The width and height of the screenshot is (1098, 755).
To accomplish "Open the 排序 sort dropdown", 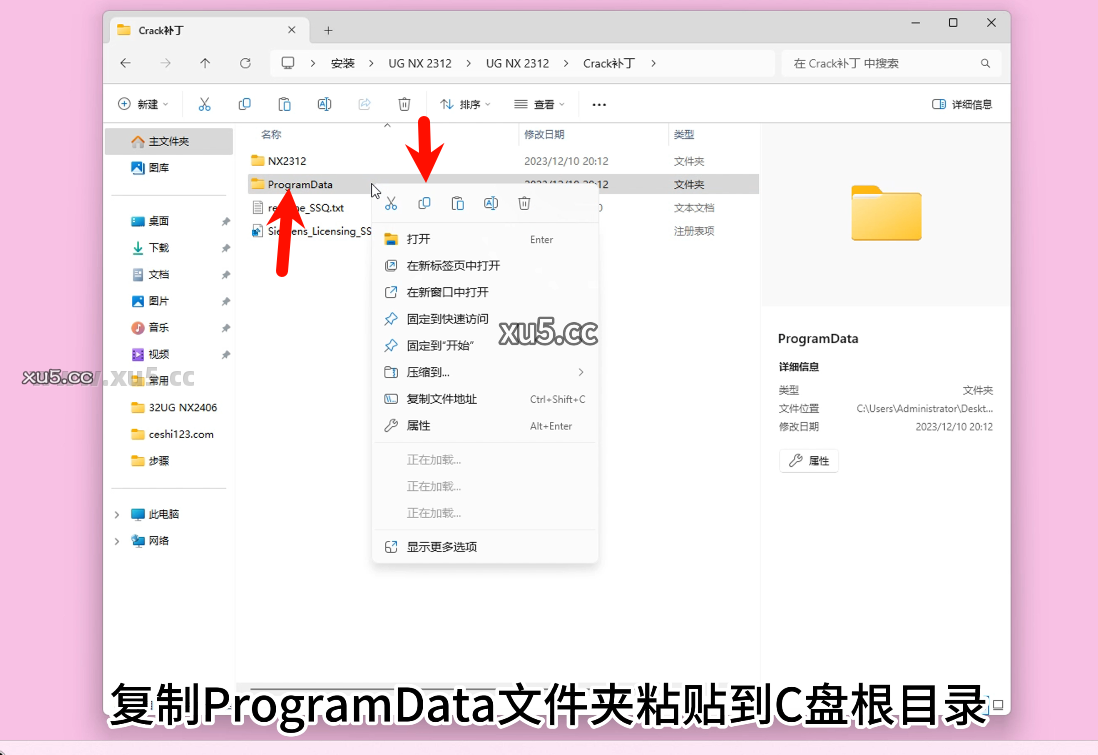I will (x=466, y=103).
